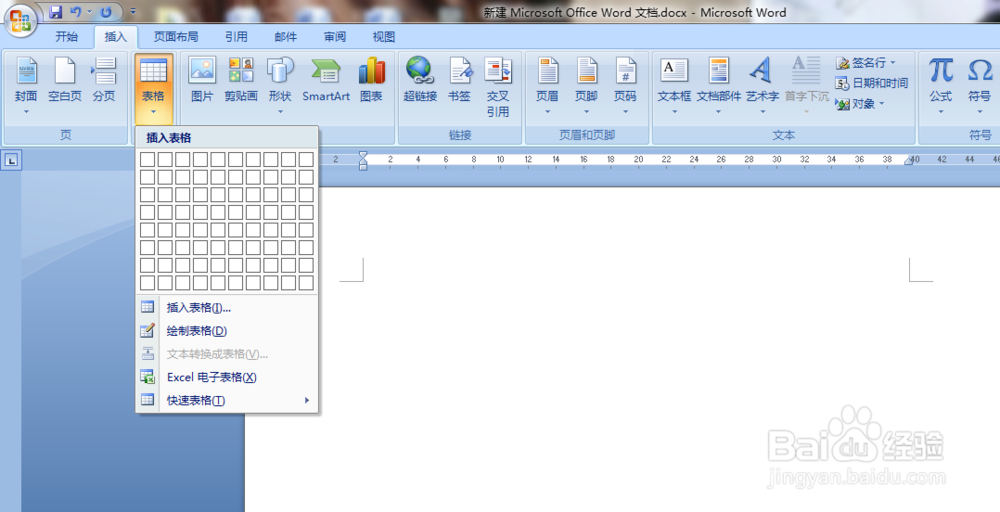Open 文档部件 quick parts menu
Image resolution: width=1000 pixels, height=512 pixels.
click(x=719, y=86)
